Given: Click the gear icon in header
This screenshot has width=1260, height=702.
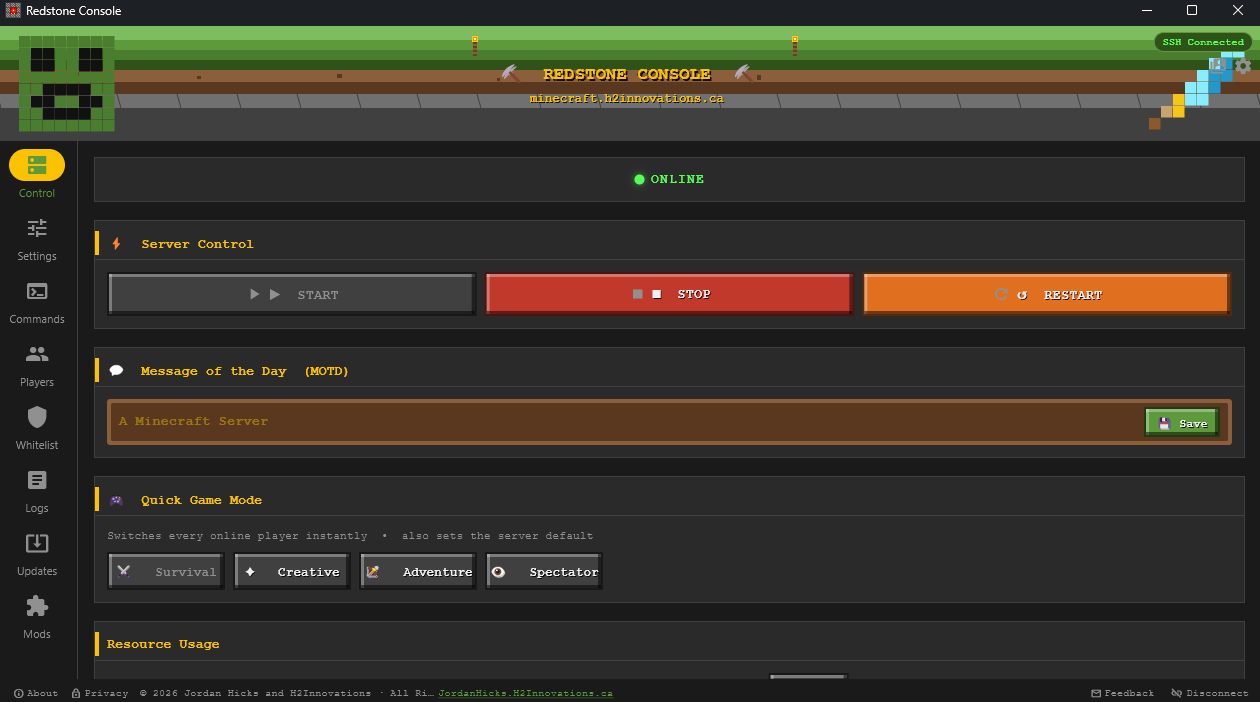Looking at the screenshot, I should click(x=1243, y=66).
